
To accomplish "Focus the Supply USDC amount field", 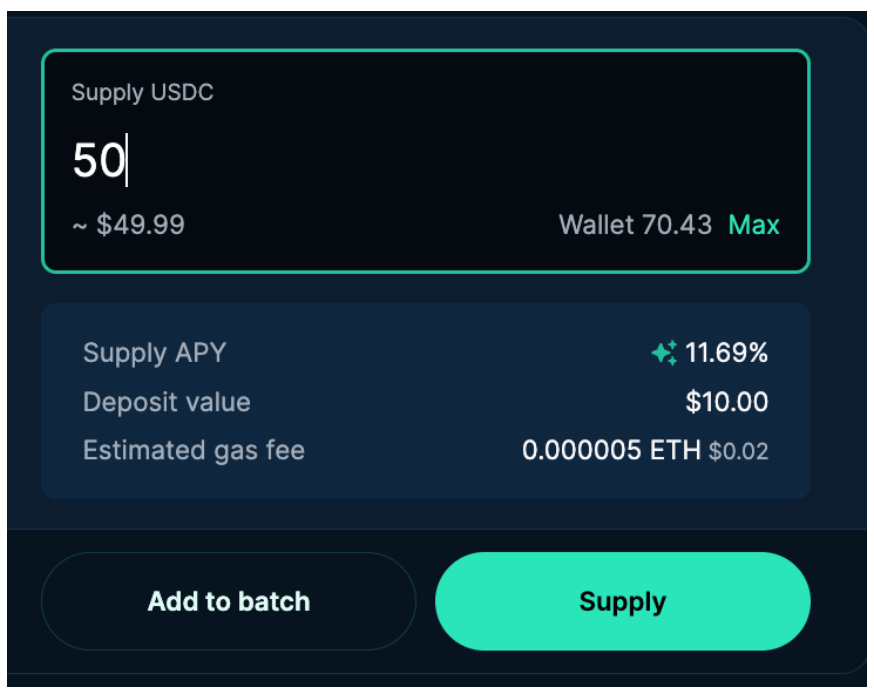I will (425, 161).
